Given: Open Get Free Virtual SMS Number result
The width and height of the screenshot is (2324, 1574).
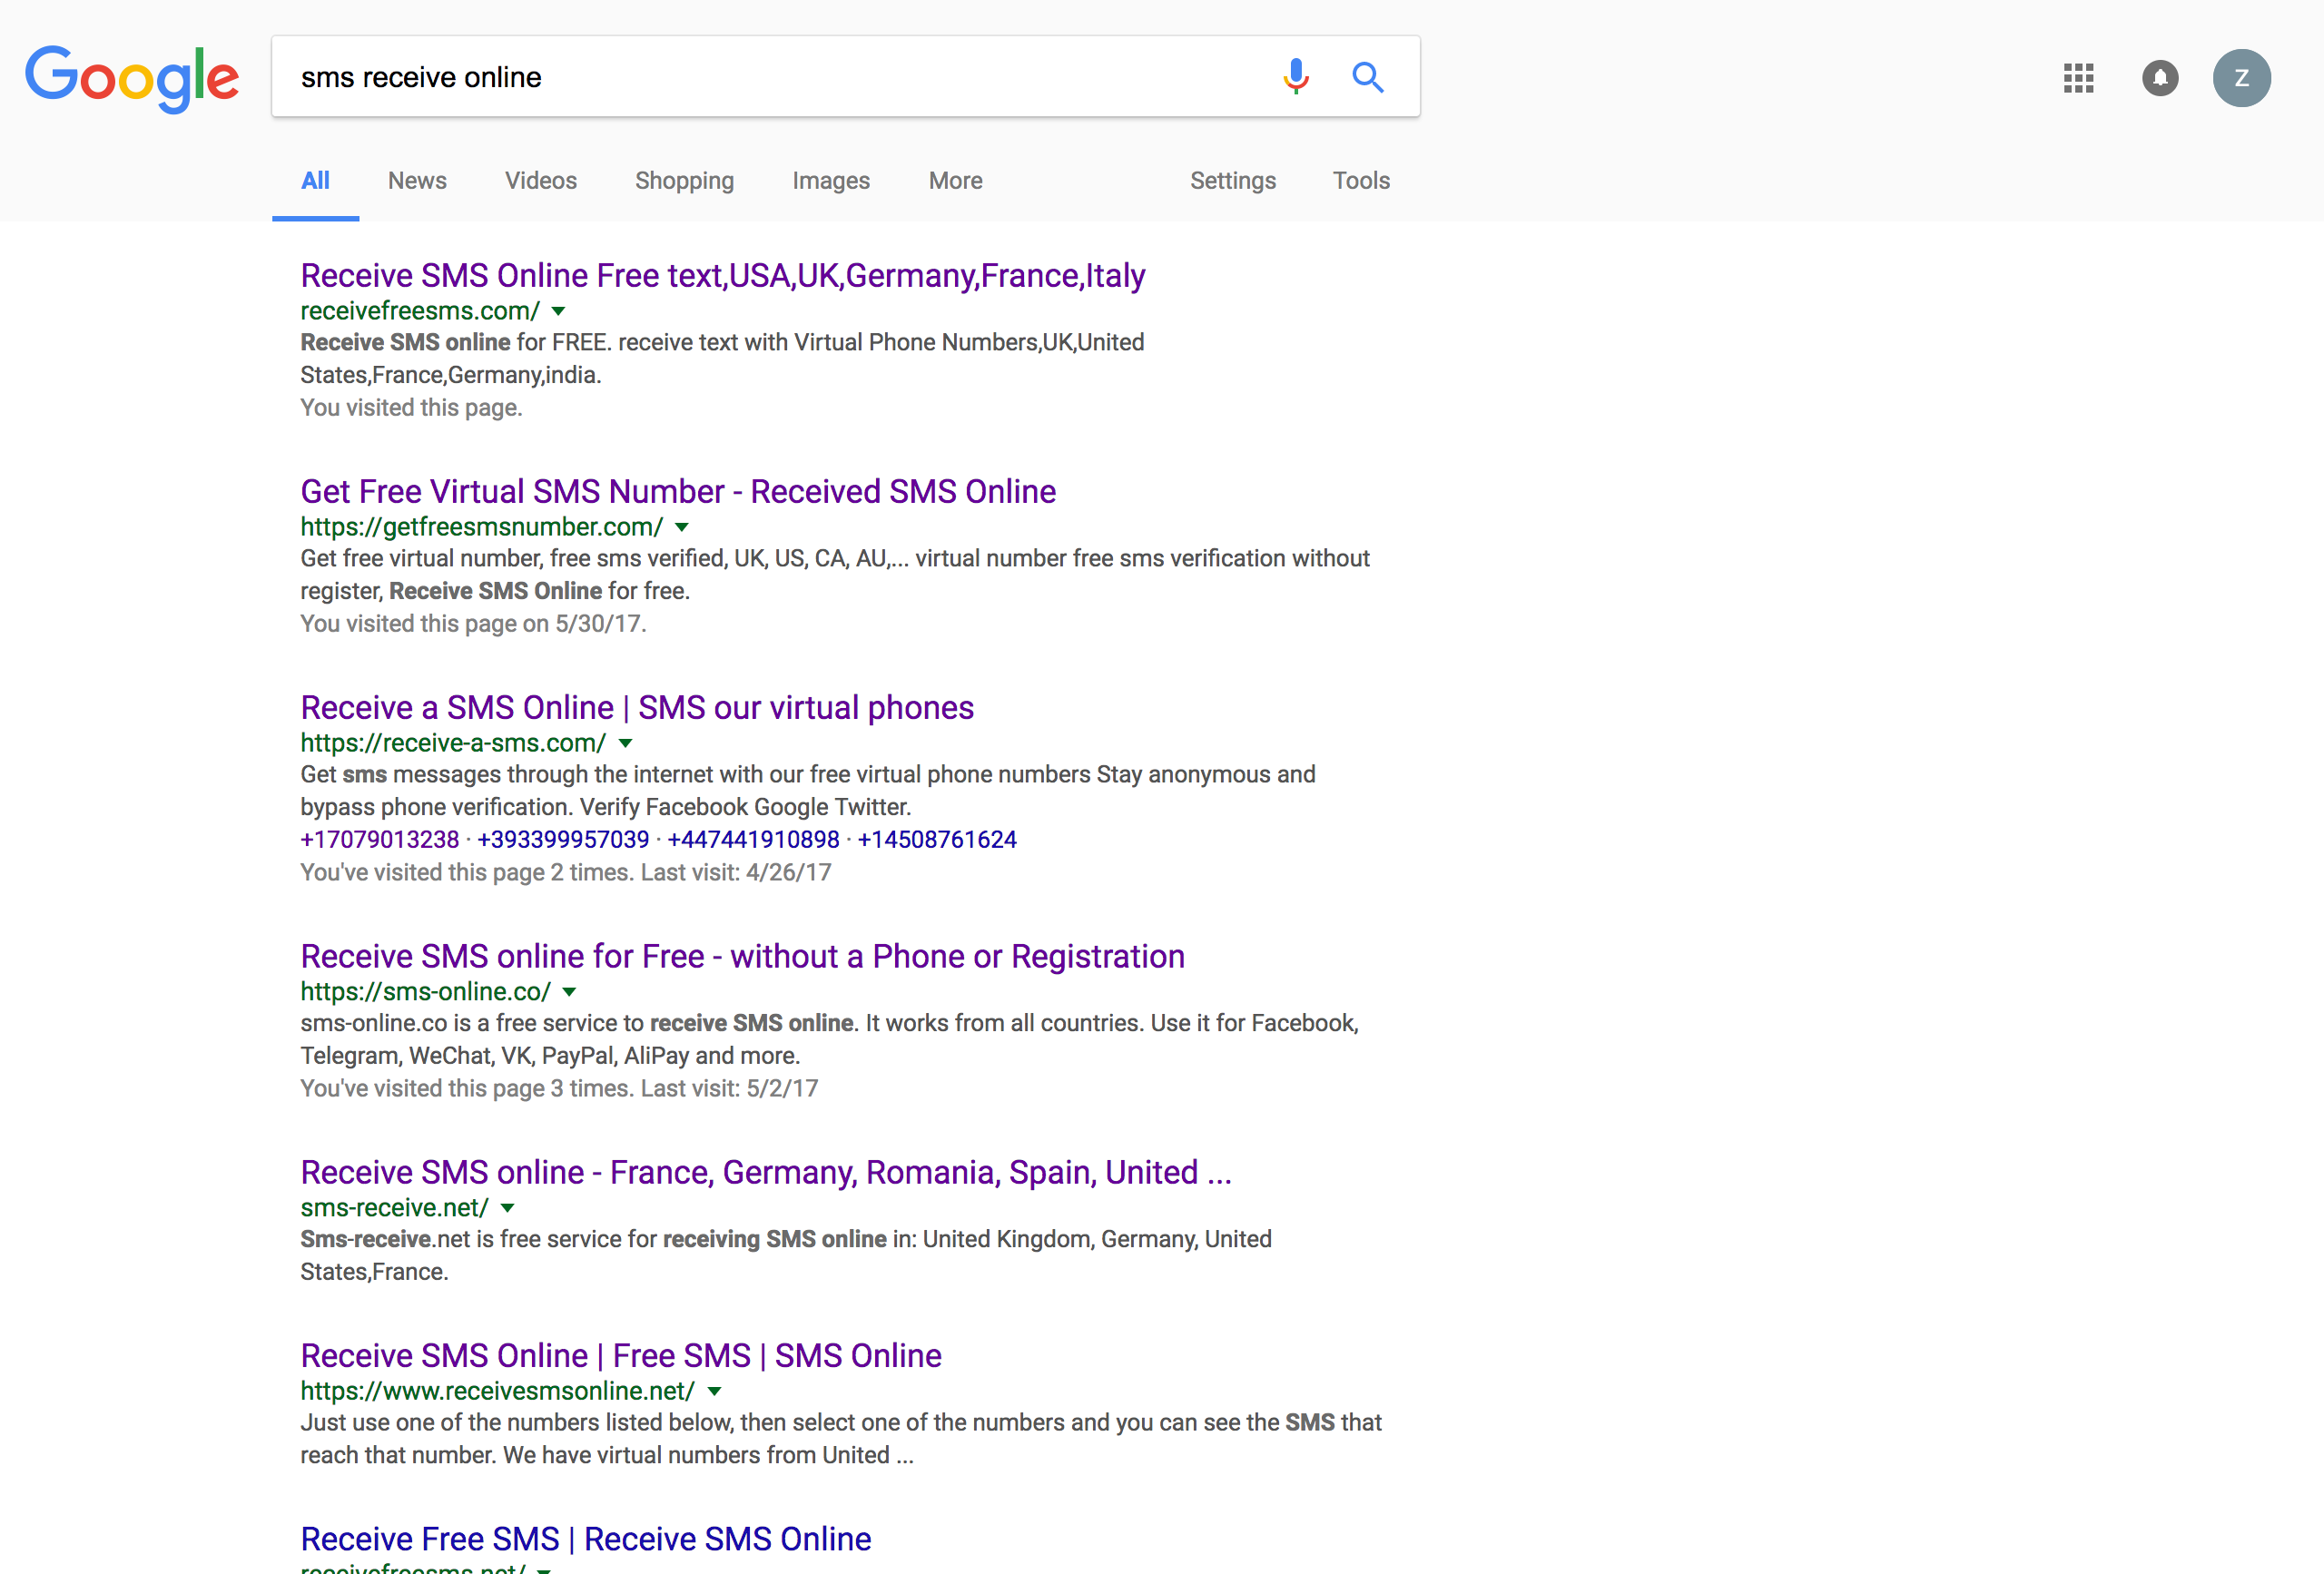Looking at the screenshot, I should [678, 492].
